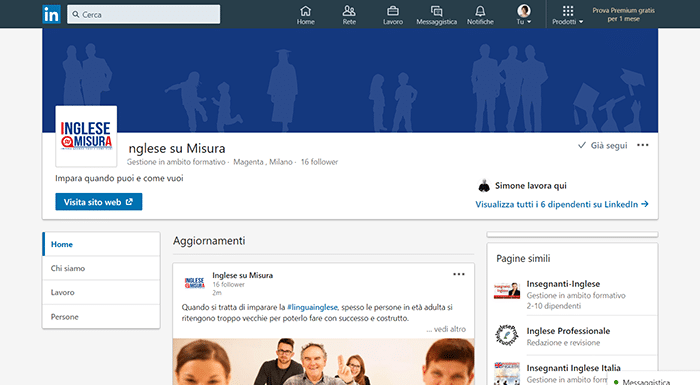Viewport: 700px width, 385px height.
Task: Open Prova Premium gratis offer
Action: click(x=624, y=14)
